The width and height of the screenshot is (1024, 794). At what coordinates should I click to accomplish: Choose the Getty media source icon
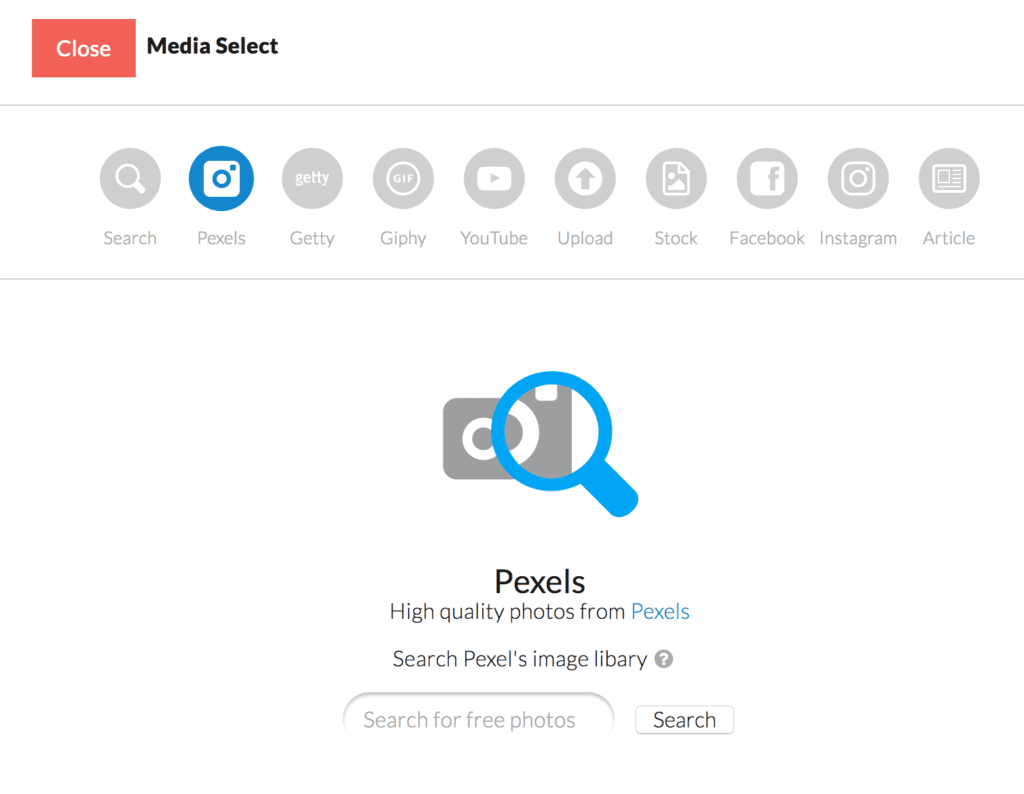pos(312,178)
